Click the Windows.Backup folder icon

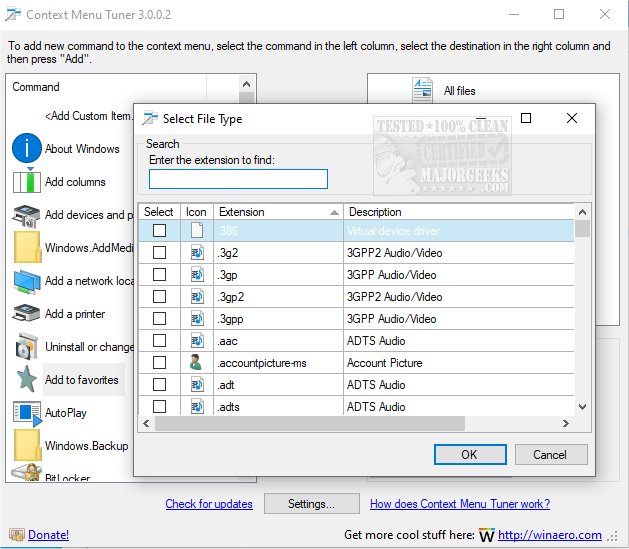coord(26,445)
